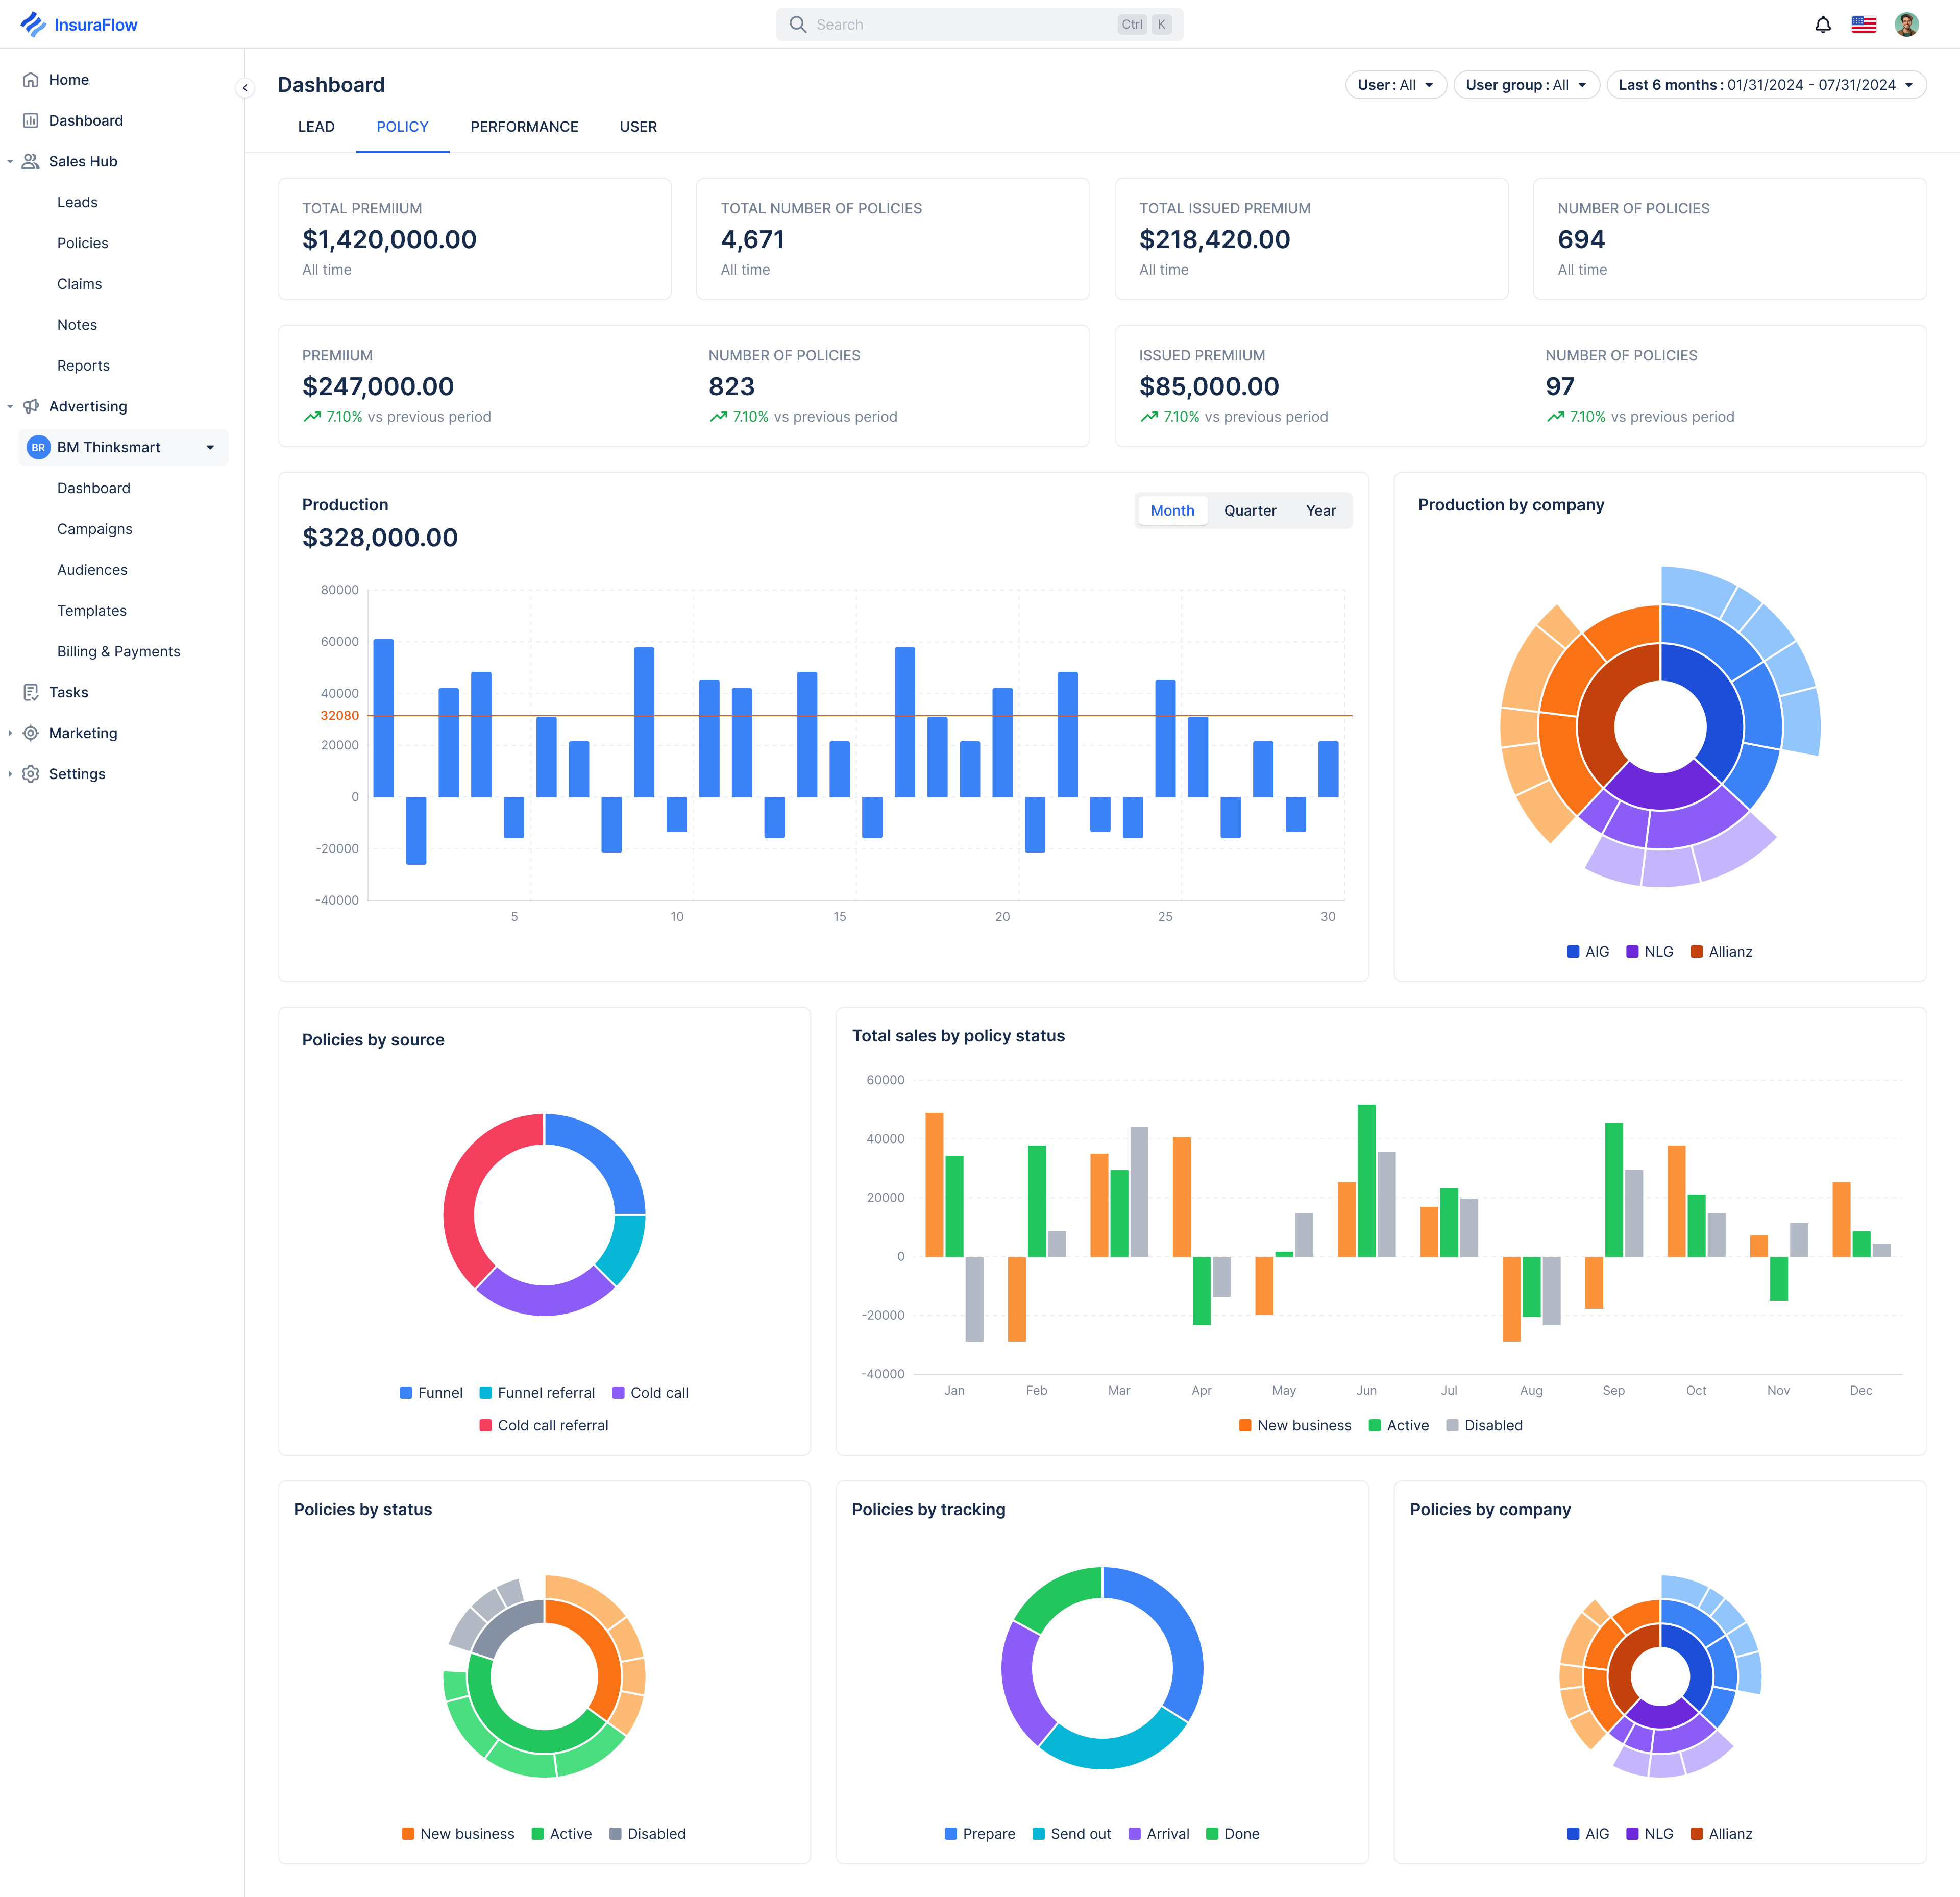Toggle Active legend in Total sales chart
Screen dimensions: 1960x1897
(x=1399, y=1425)
